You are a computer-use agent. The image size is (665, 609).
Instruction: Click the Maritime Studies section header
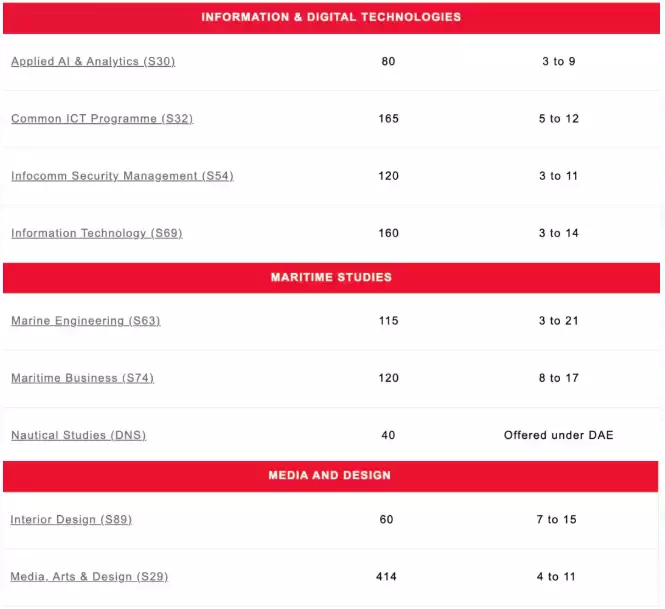331,277
